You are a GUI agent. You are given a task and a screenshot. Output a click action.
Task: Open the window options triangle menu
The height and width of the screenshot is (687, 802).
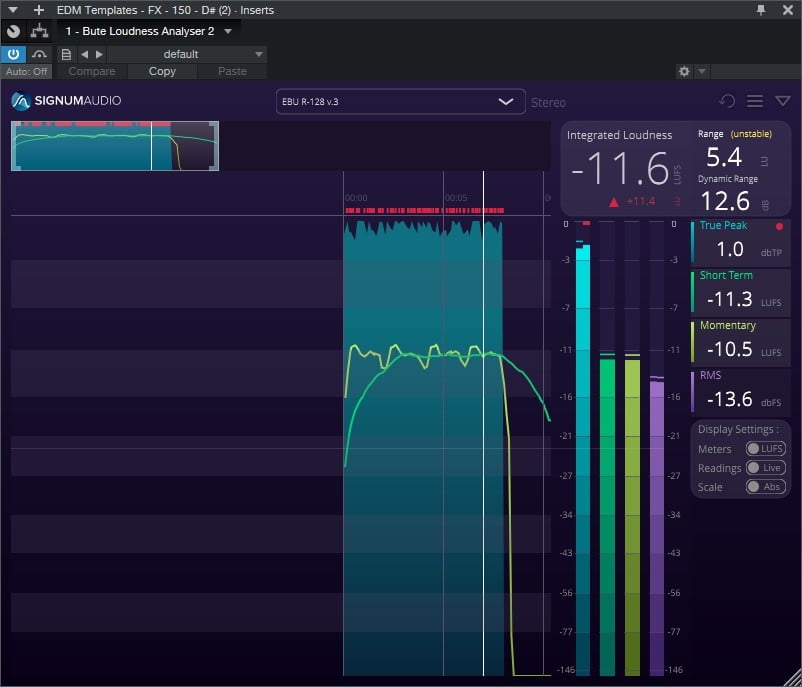[13, 10]
